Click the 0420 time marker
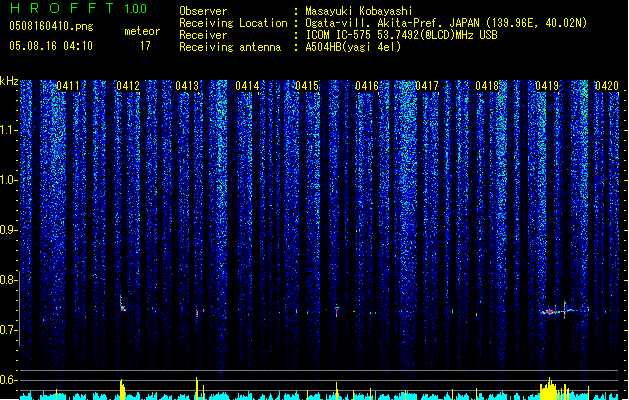The height and width of the screenshot is (400, 629). tap(607, 86)
